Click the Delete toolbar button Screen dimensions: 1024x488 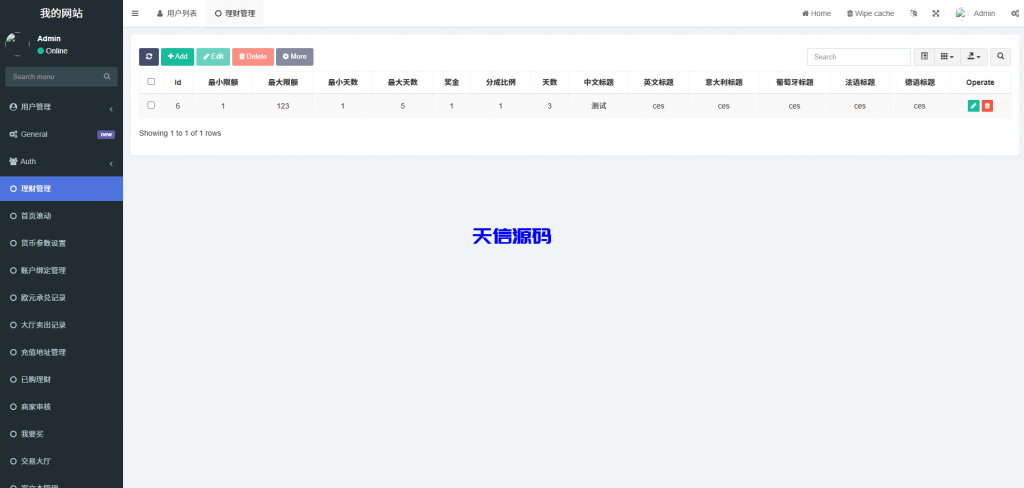[253, 57]
